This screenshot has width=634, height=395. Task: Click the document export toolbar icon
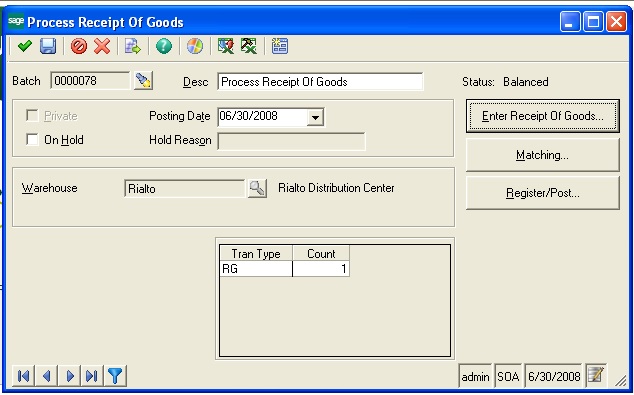(x=133, y=46)
